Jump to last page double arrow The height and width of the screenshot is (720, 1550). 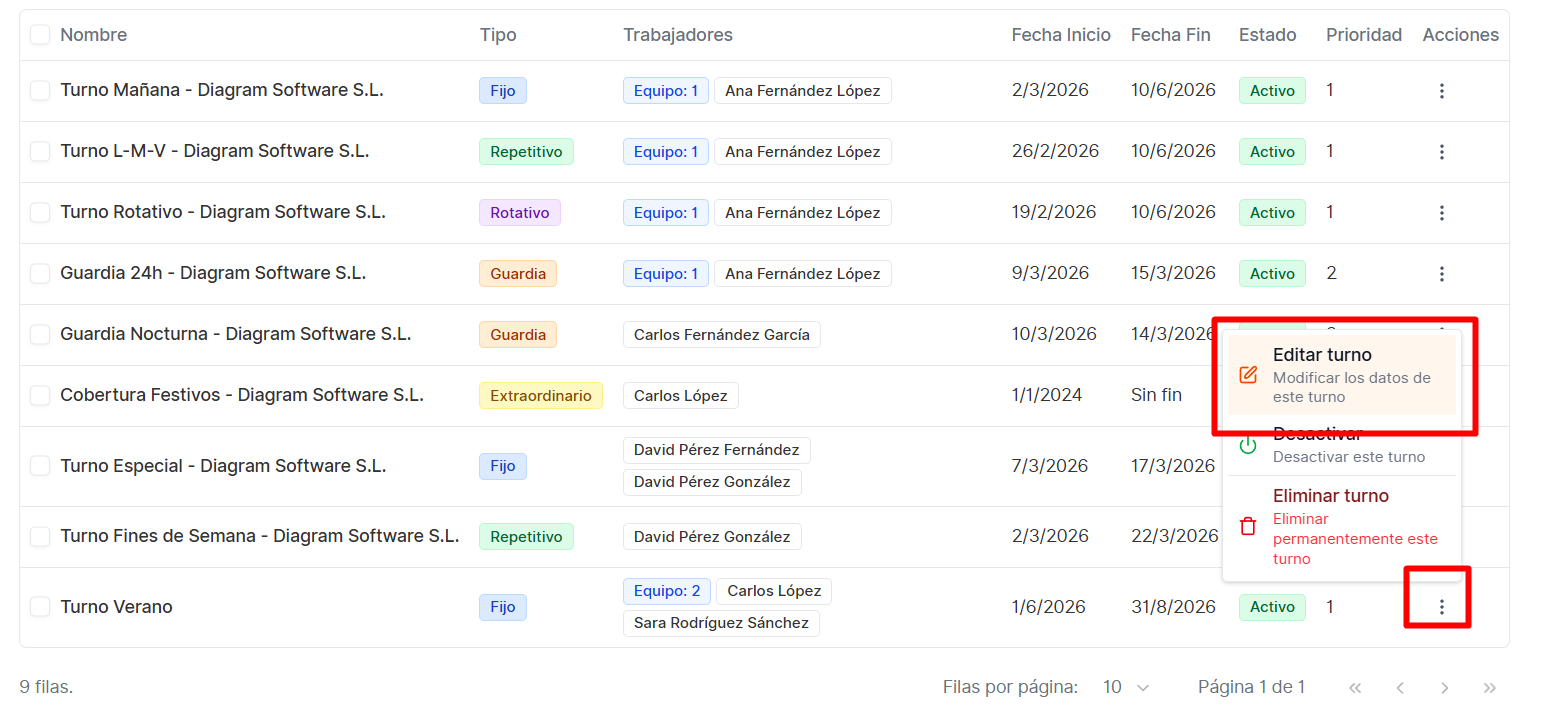pos(1490,688)
